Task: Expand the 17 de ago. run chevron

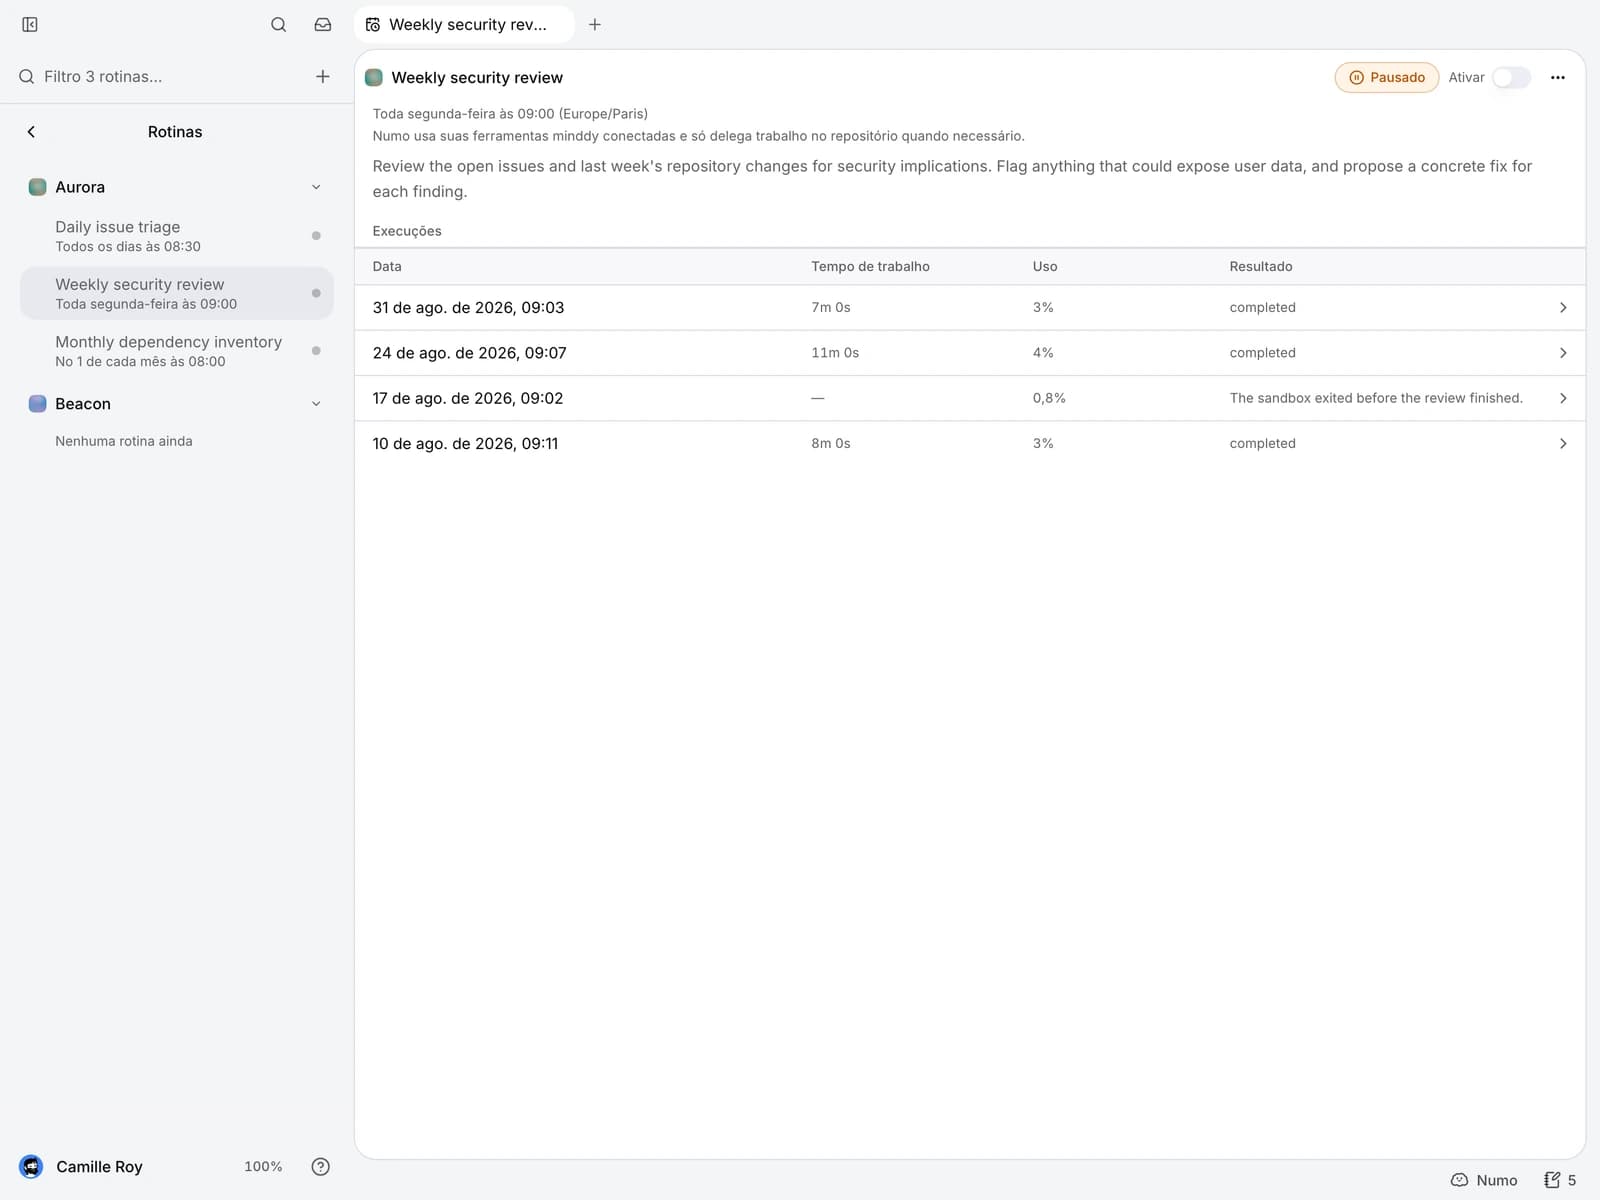Action: [x=1563, y=398]
